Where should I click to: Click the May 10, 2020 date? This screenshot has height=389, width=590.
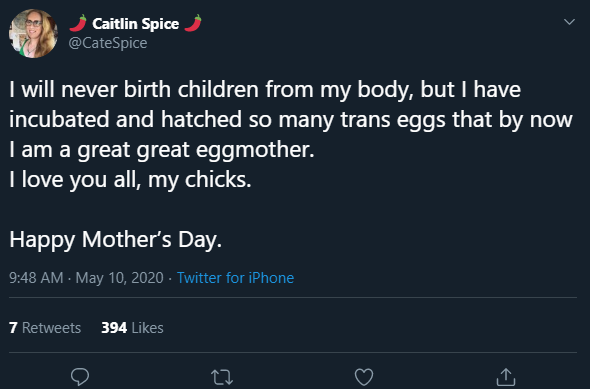pos(119,278)
